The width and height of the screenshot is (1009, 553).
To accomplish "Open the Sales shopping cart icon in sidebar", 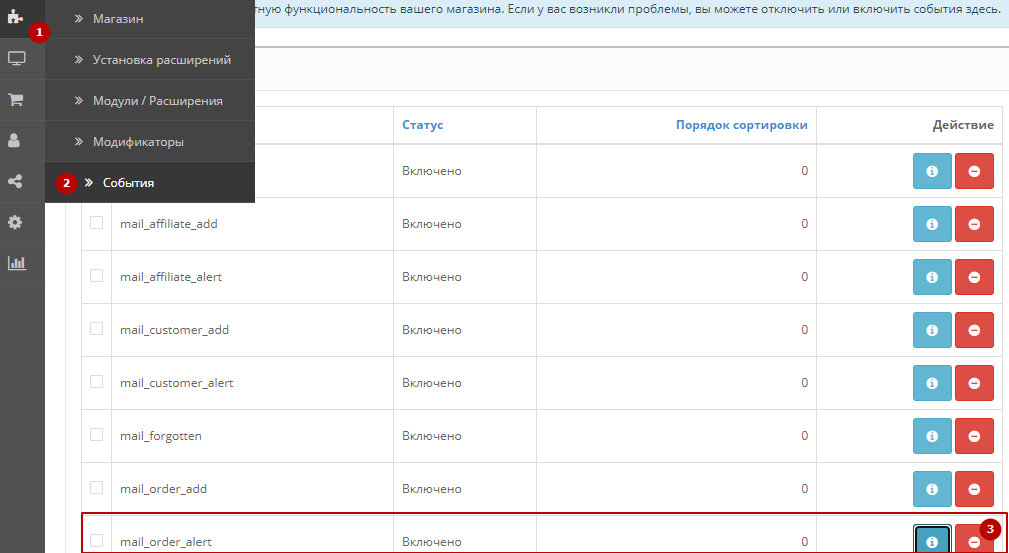I will point(15,100).
